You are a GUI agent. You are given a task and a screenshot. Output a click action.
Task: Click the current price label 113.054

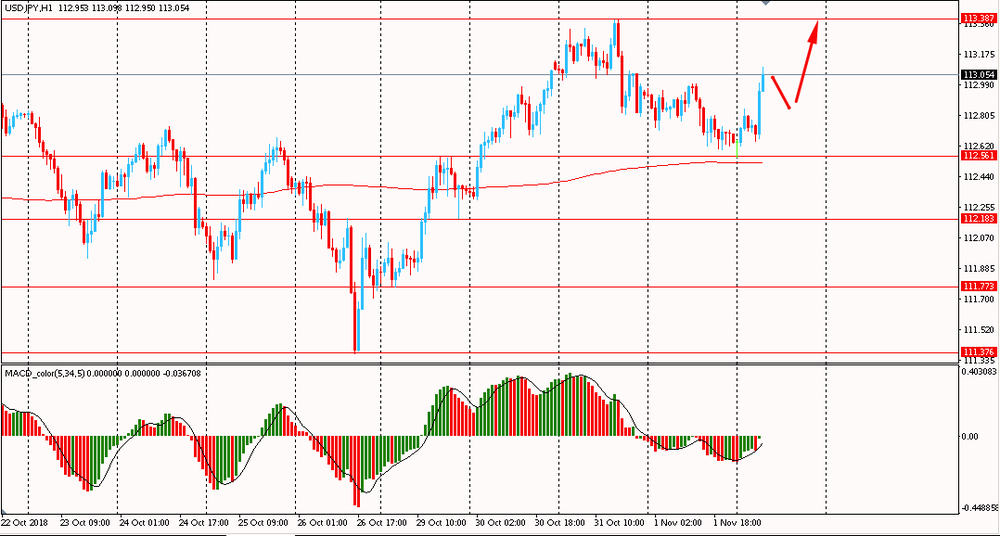(979, 75)
